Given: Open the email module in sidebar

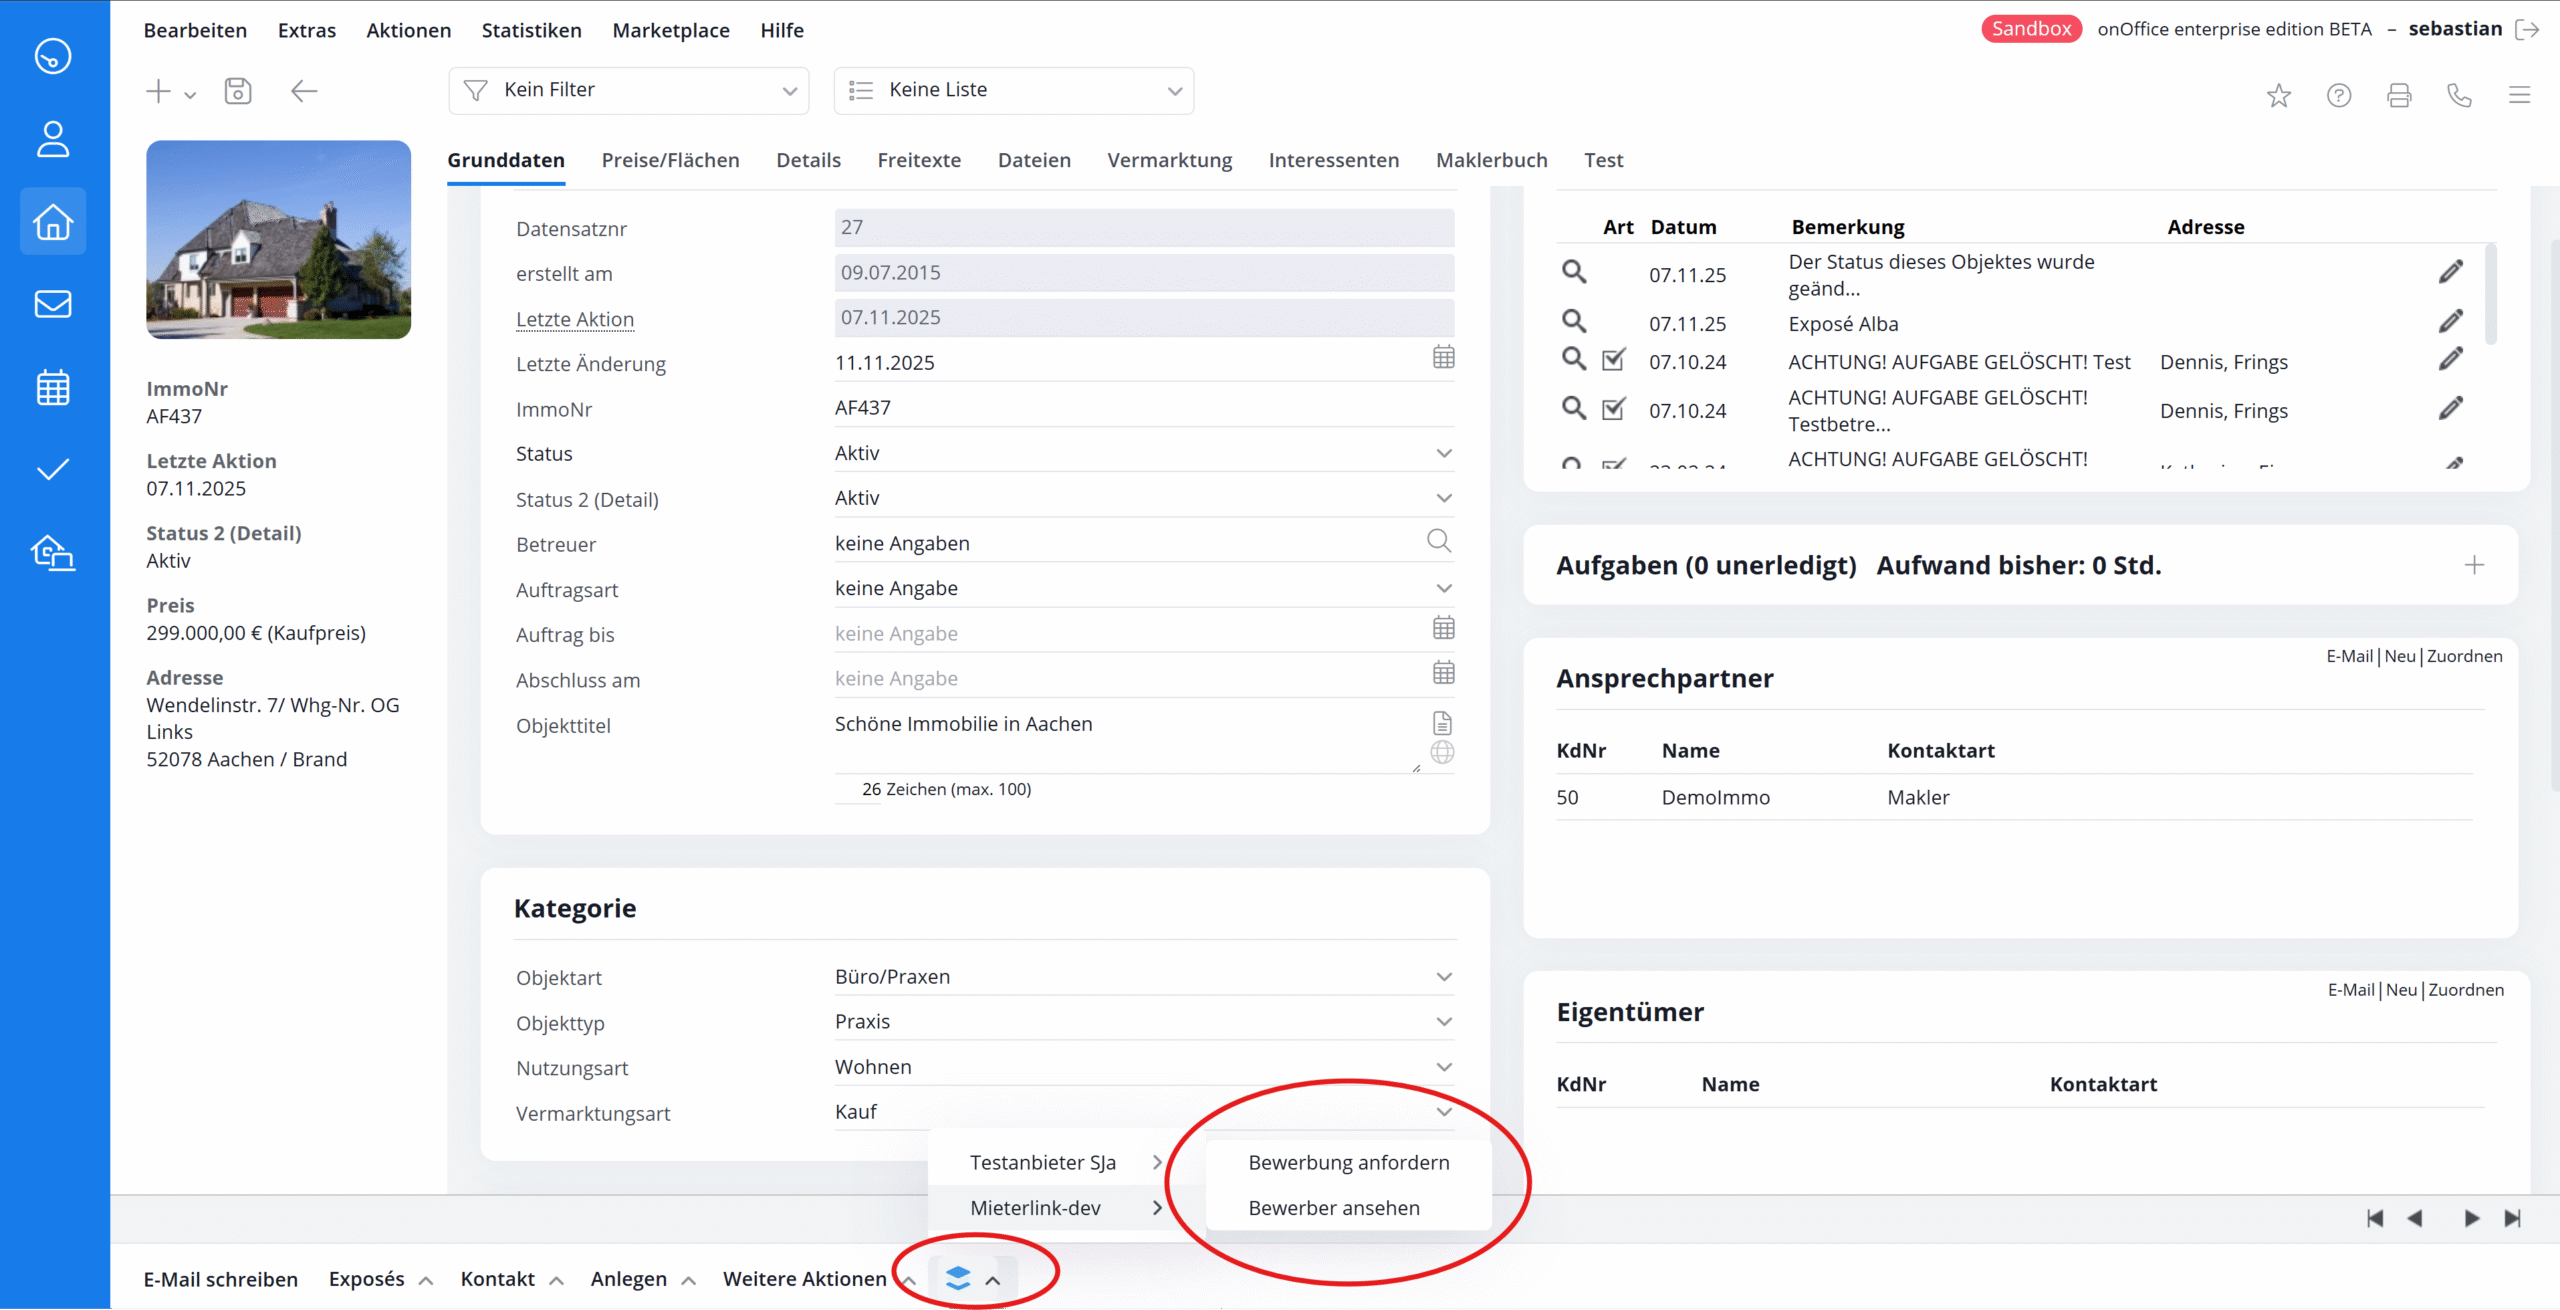Looking at the screenshot, I should (53, 304).
